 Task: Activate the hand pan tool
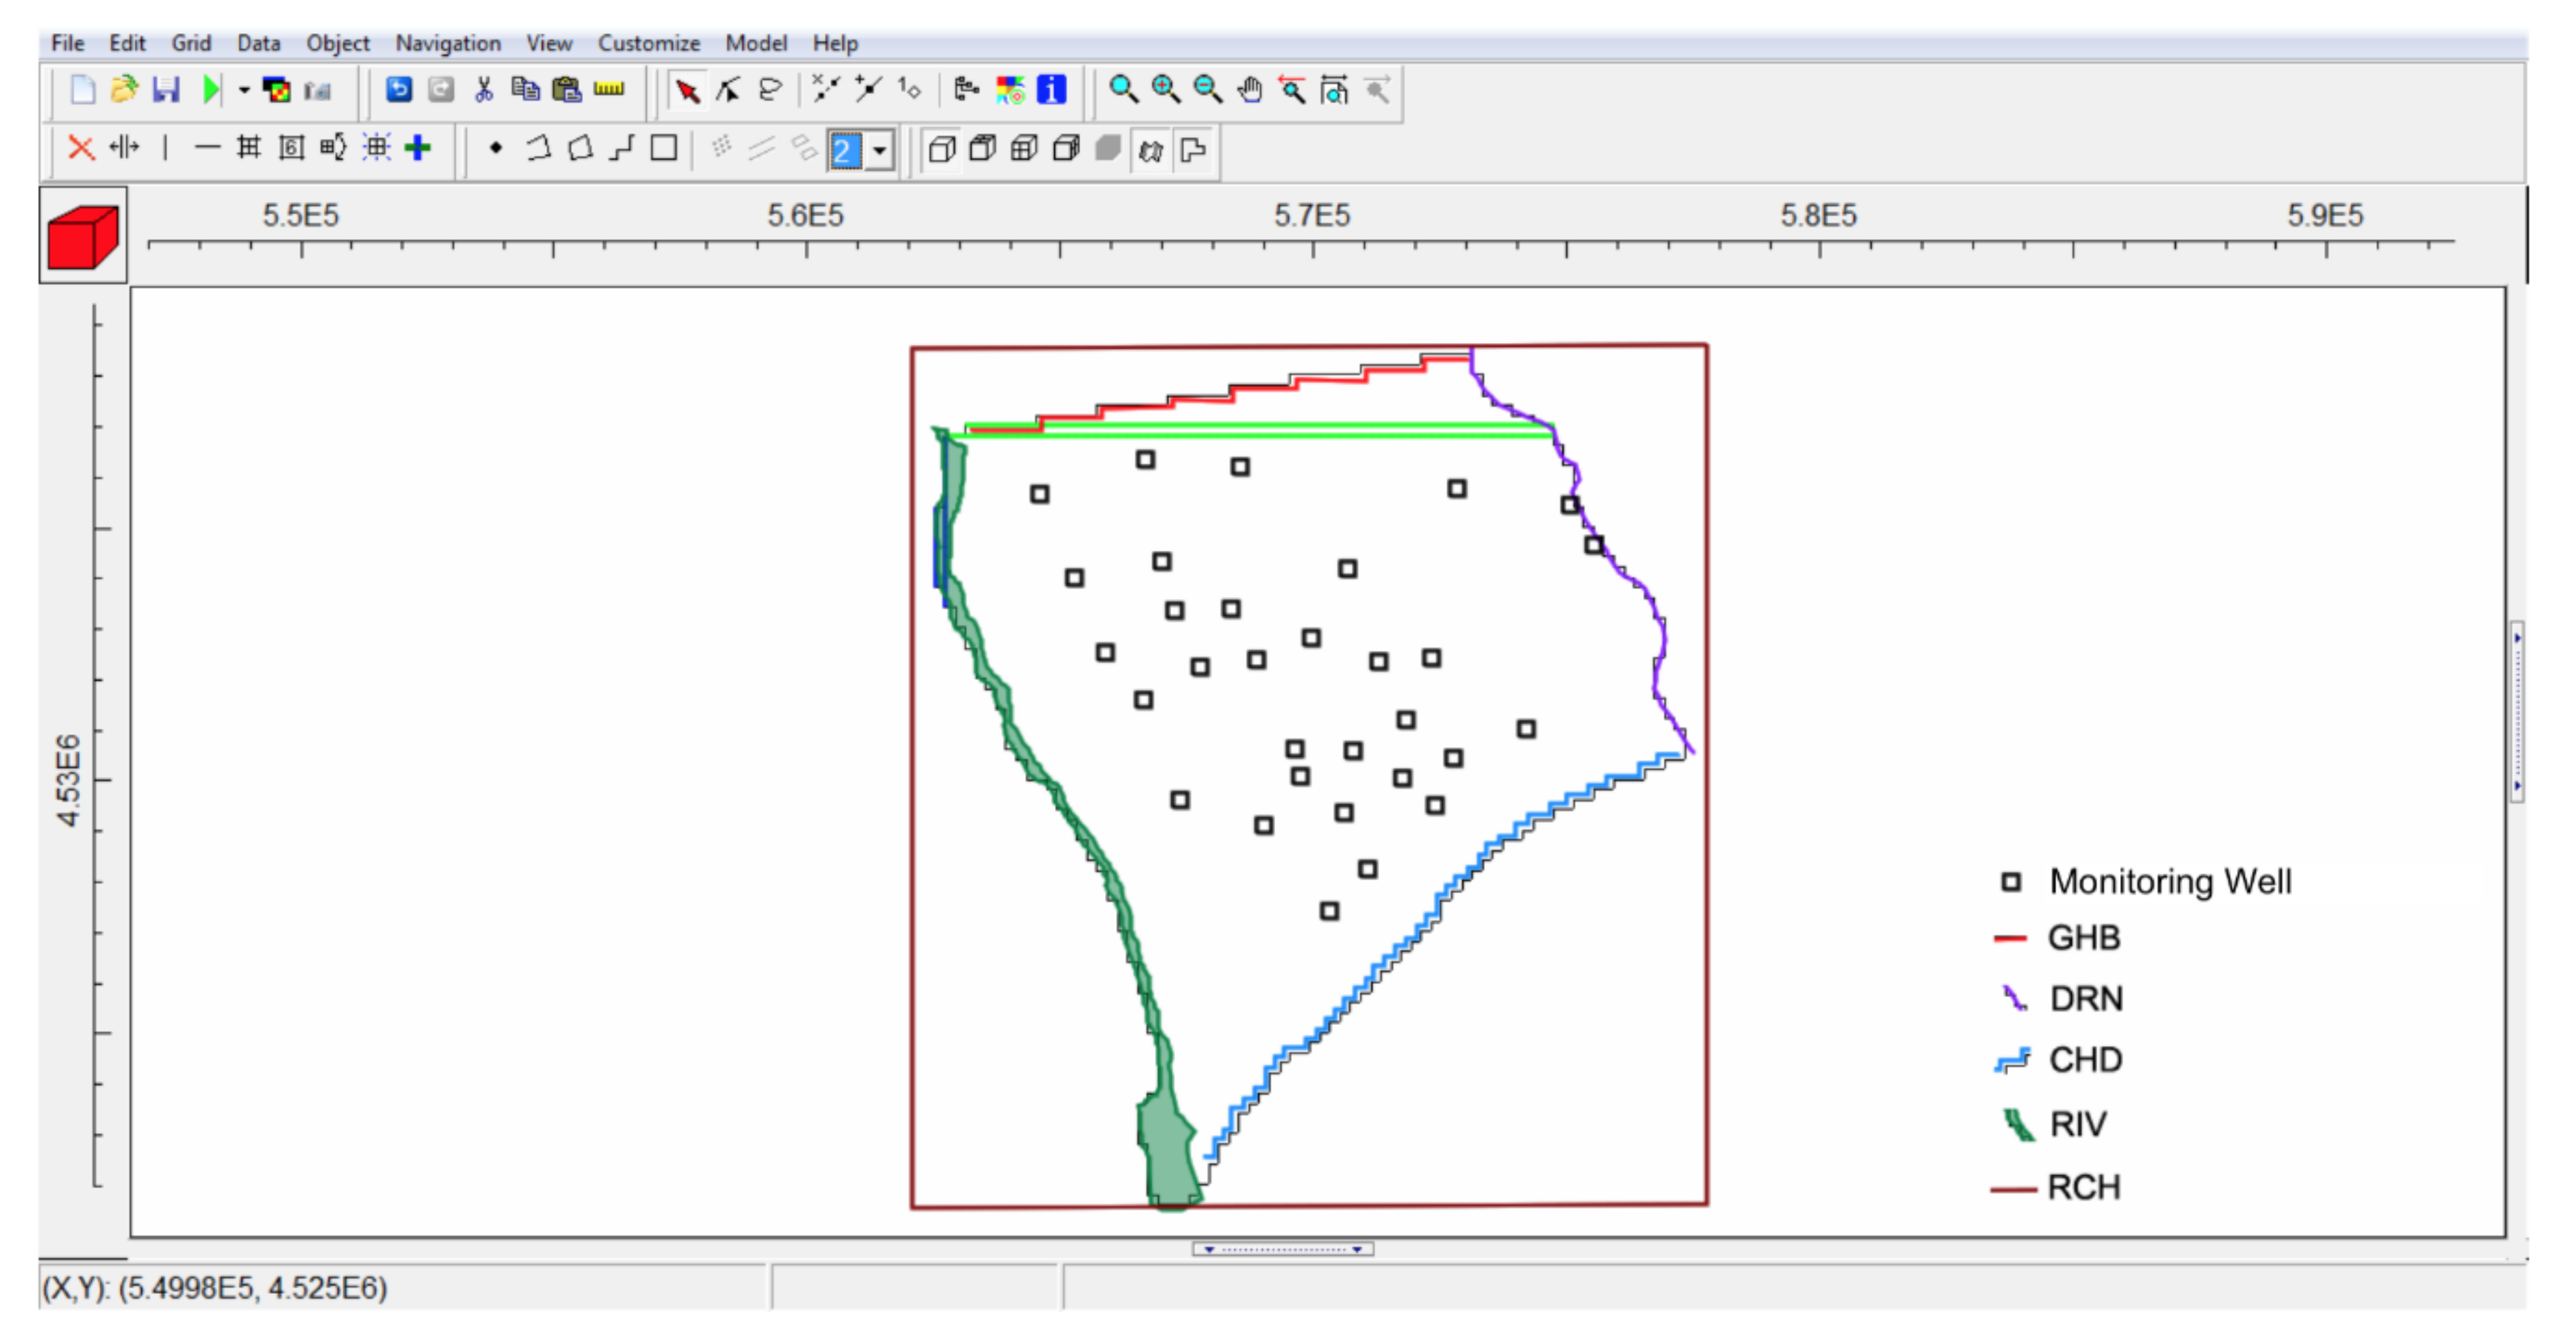1250,90
